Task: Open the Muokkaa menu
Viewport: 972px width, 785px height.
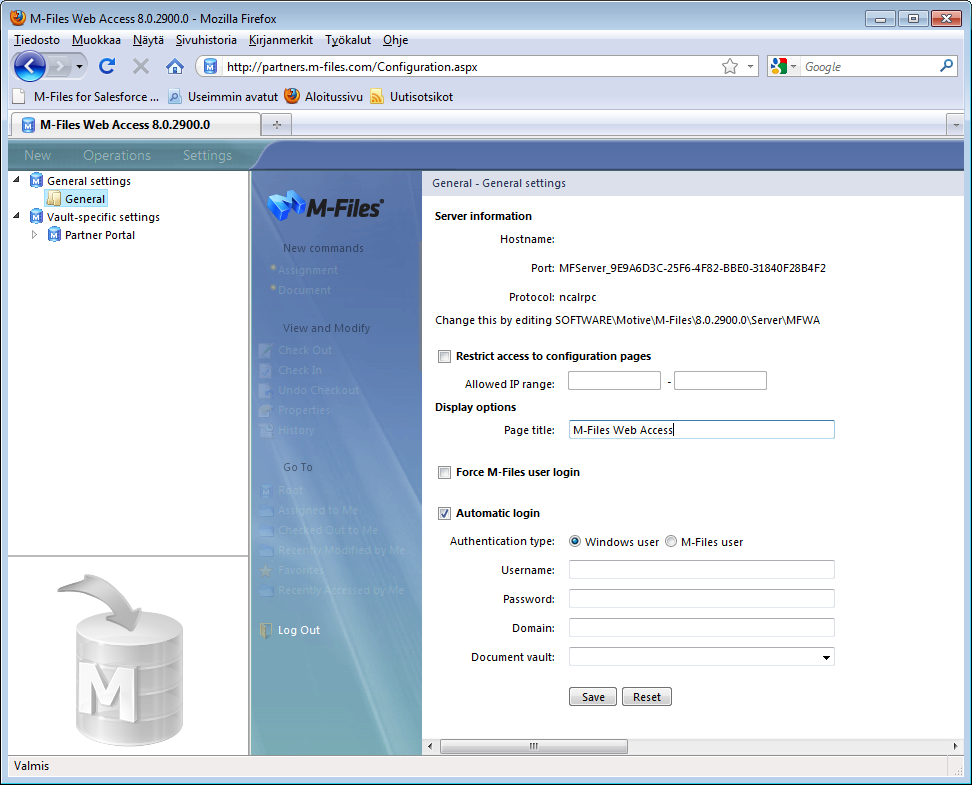Action: click(96, 40)
